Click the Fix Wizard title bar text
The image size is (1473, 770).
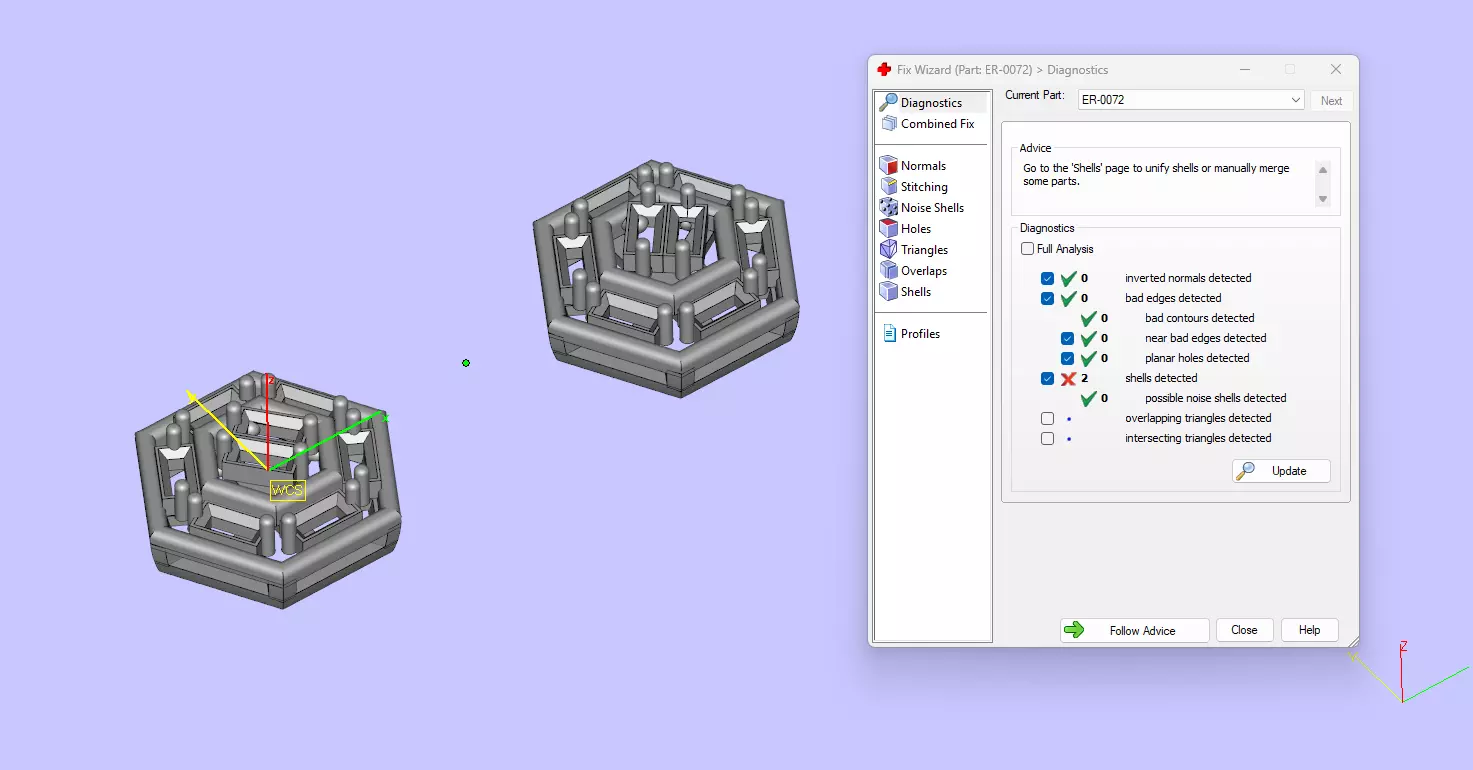(1002, 70)
